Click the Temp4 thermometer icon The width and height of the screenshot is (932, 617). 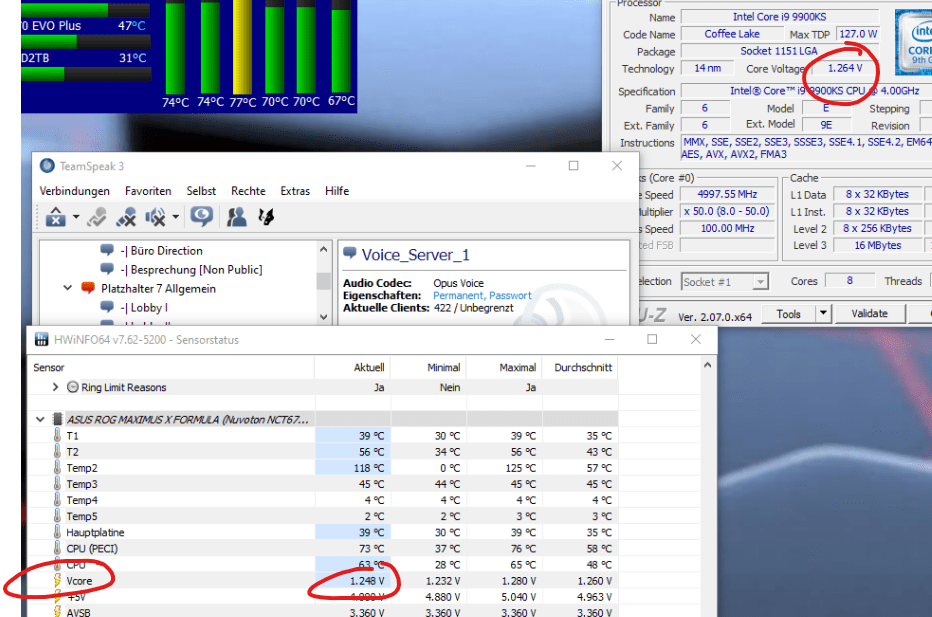57,499
